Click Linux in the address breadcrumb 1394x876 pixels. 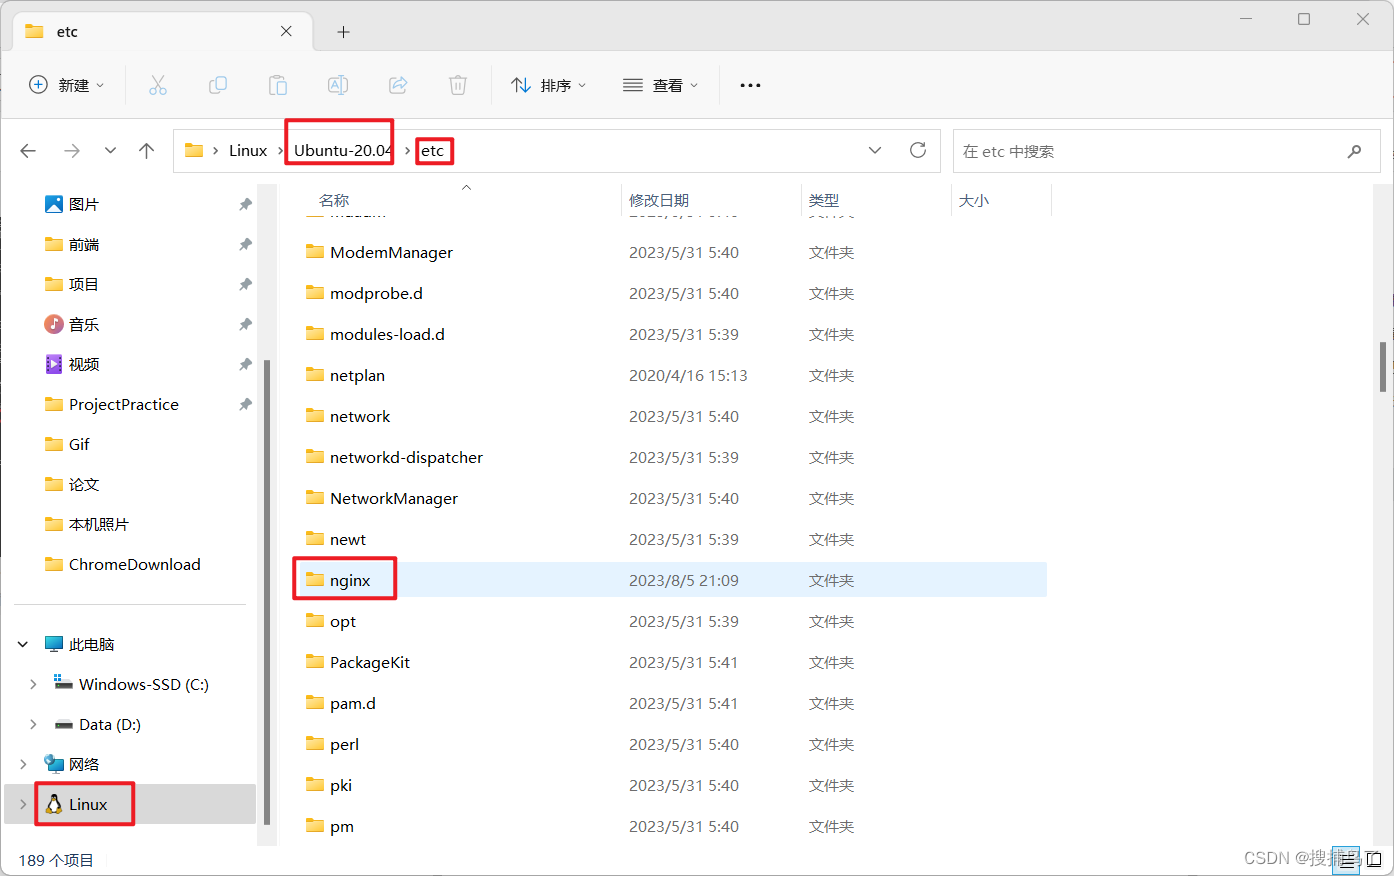pyautogui.click(x=248, y=151)
